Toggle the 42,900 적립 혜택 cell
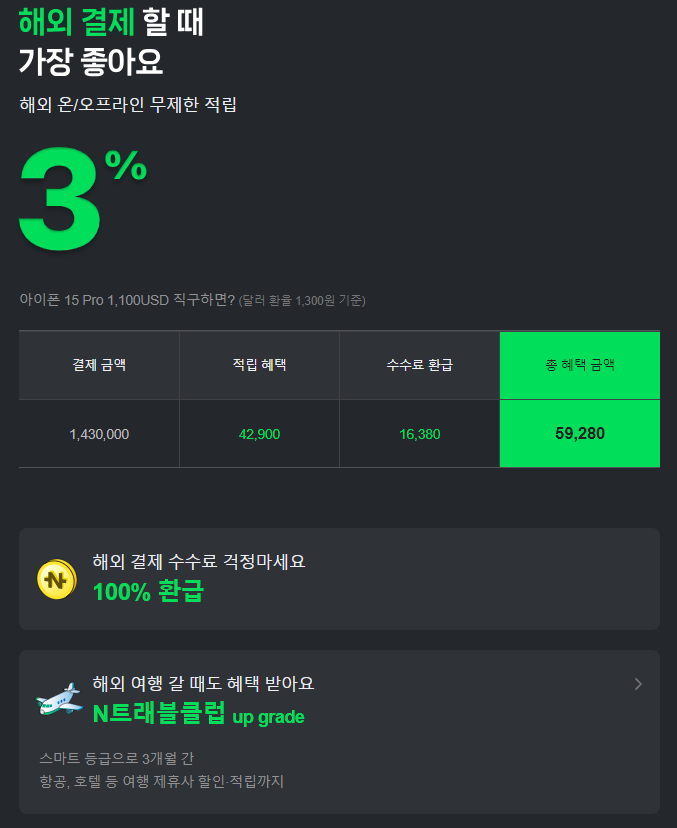677x828 pixels. click(x=259, y=433)
